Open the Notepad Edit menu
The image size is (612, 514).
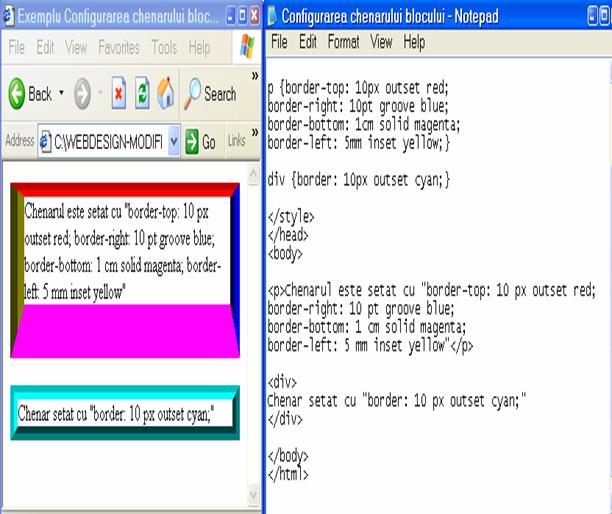[308, 42]
